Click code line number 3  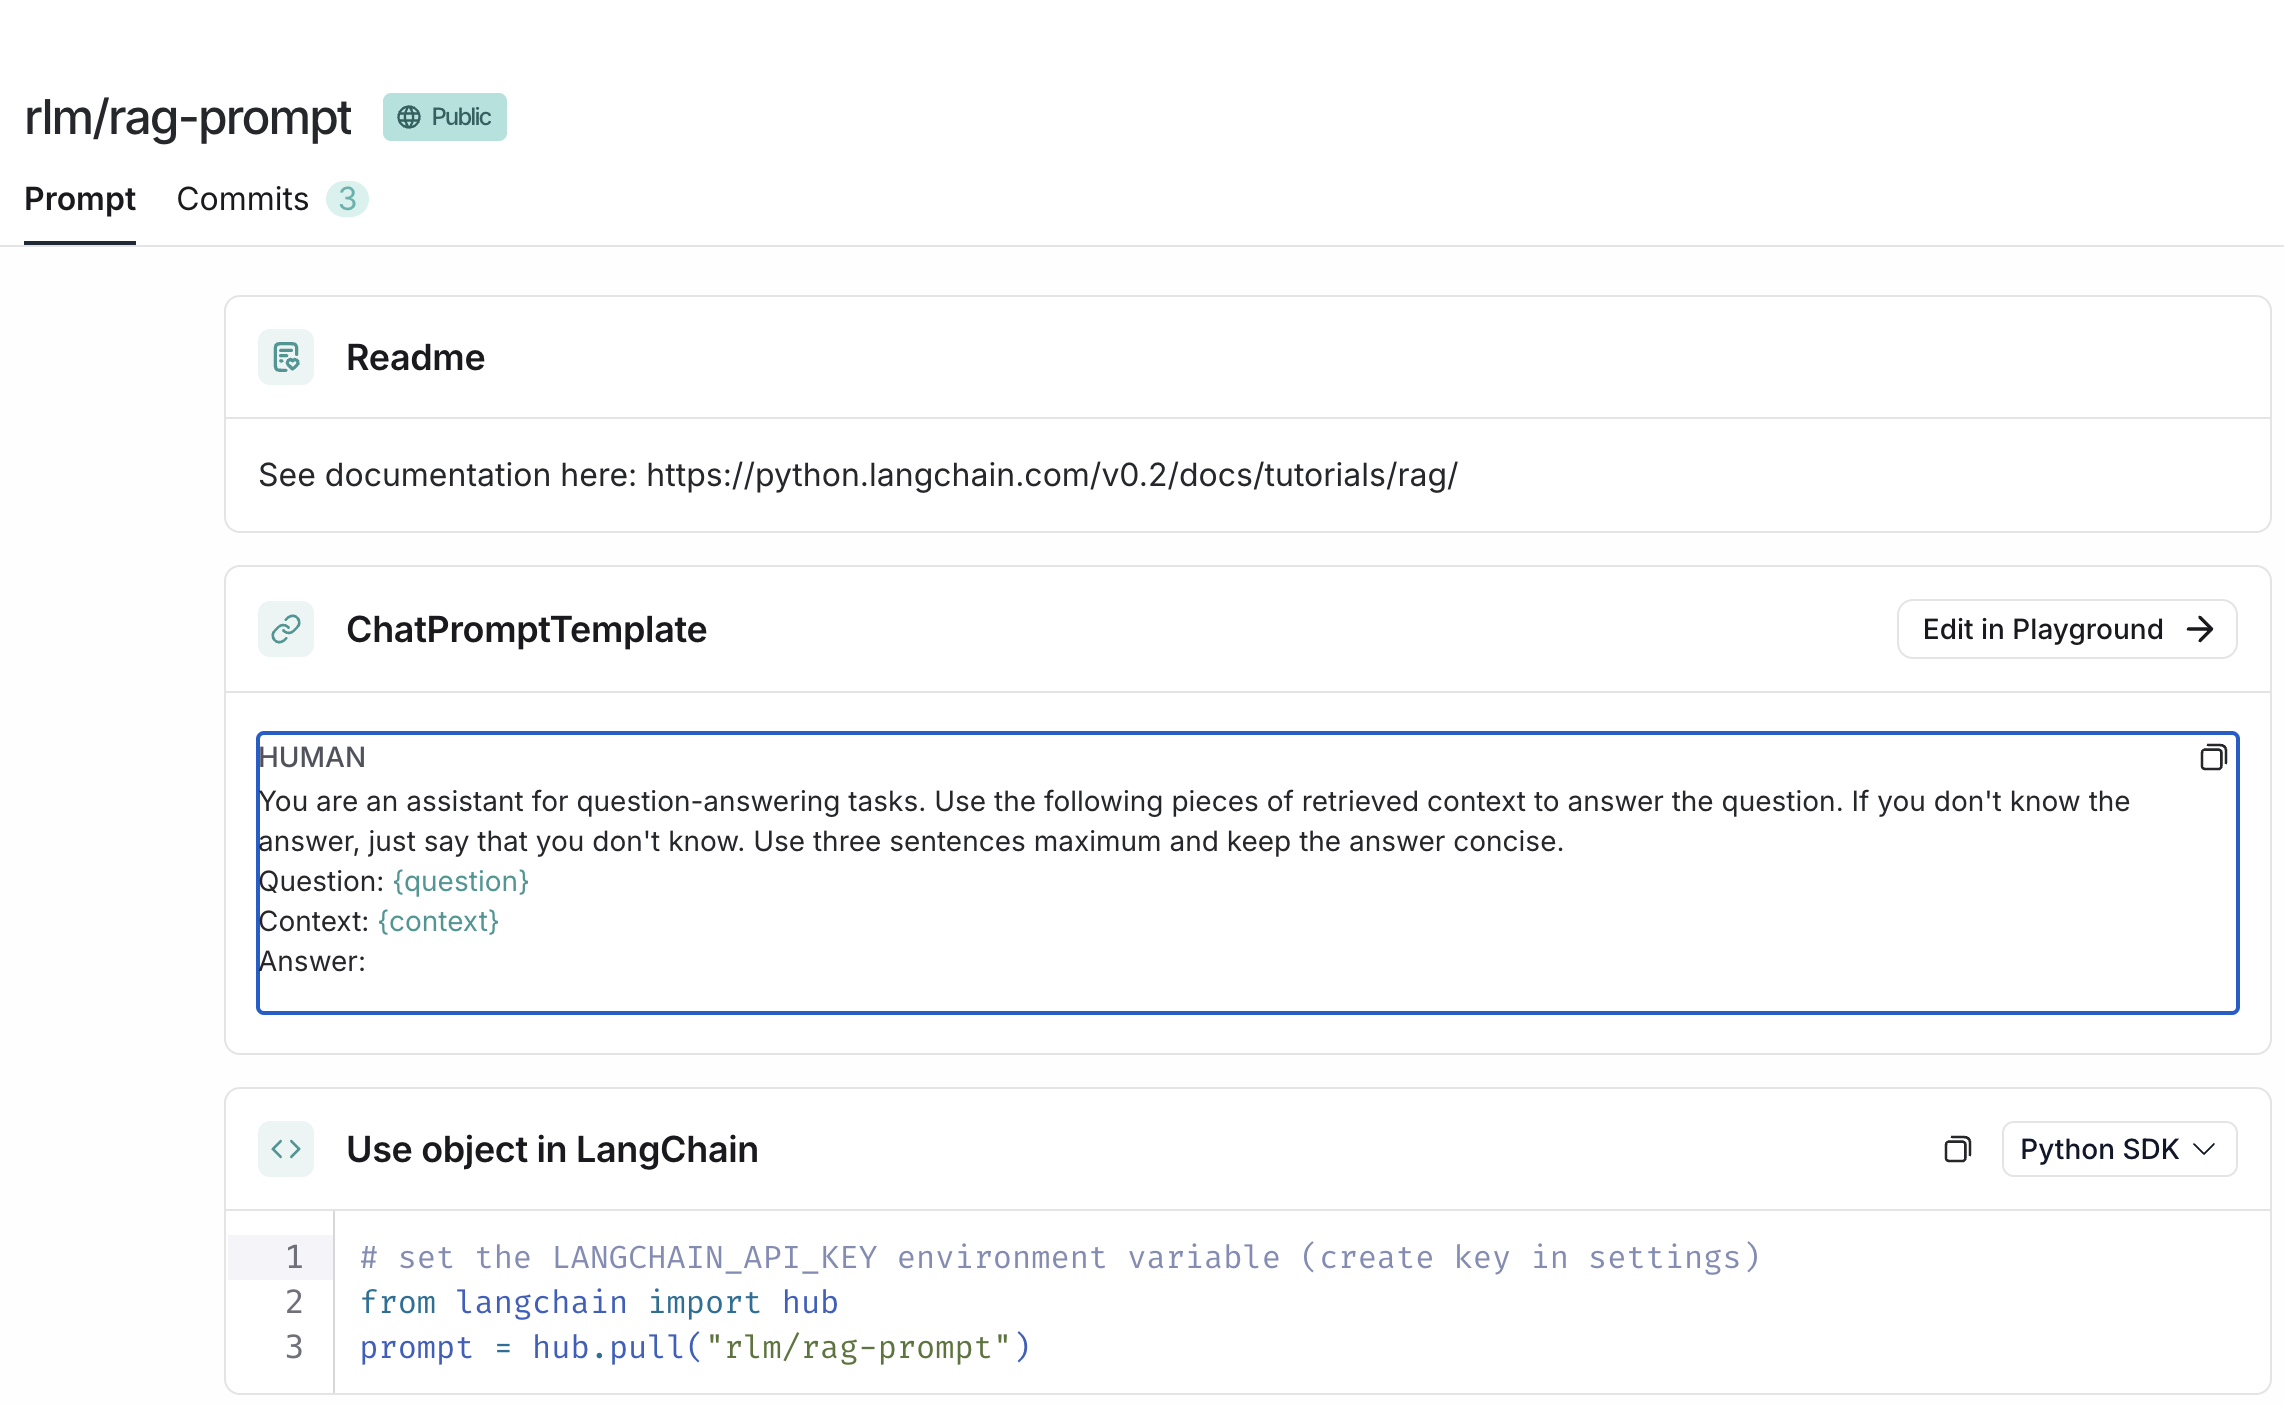click(x=294, y=1347)
